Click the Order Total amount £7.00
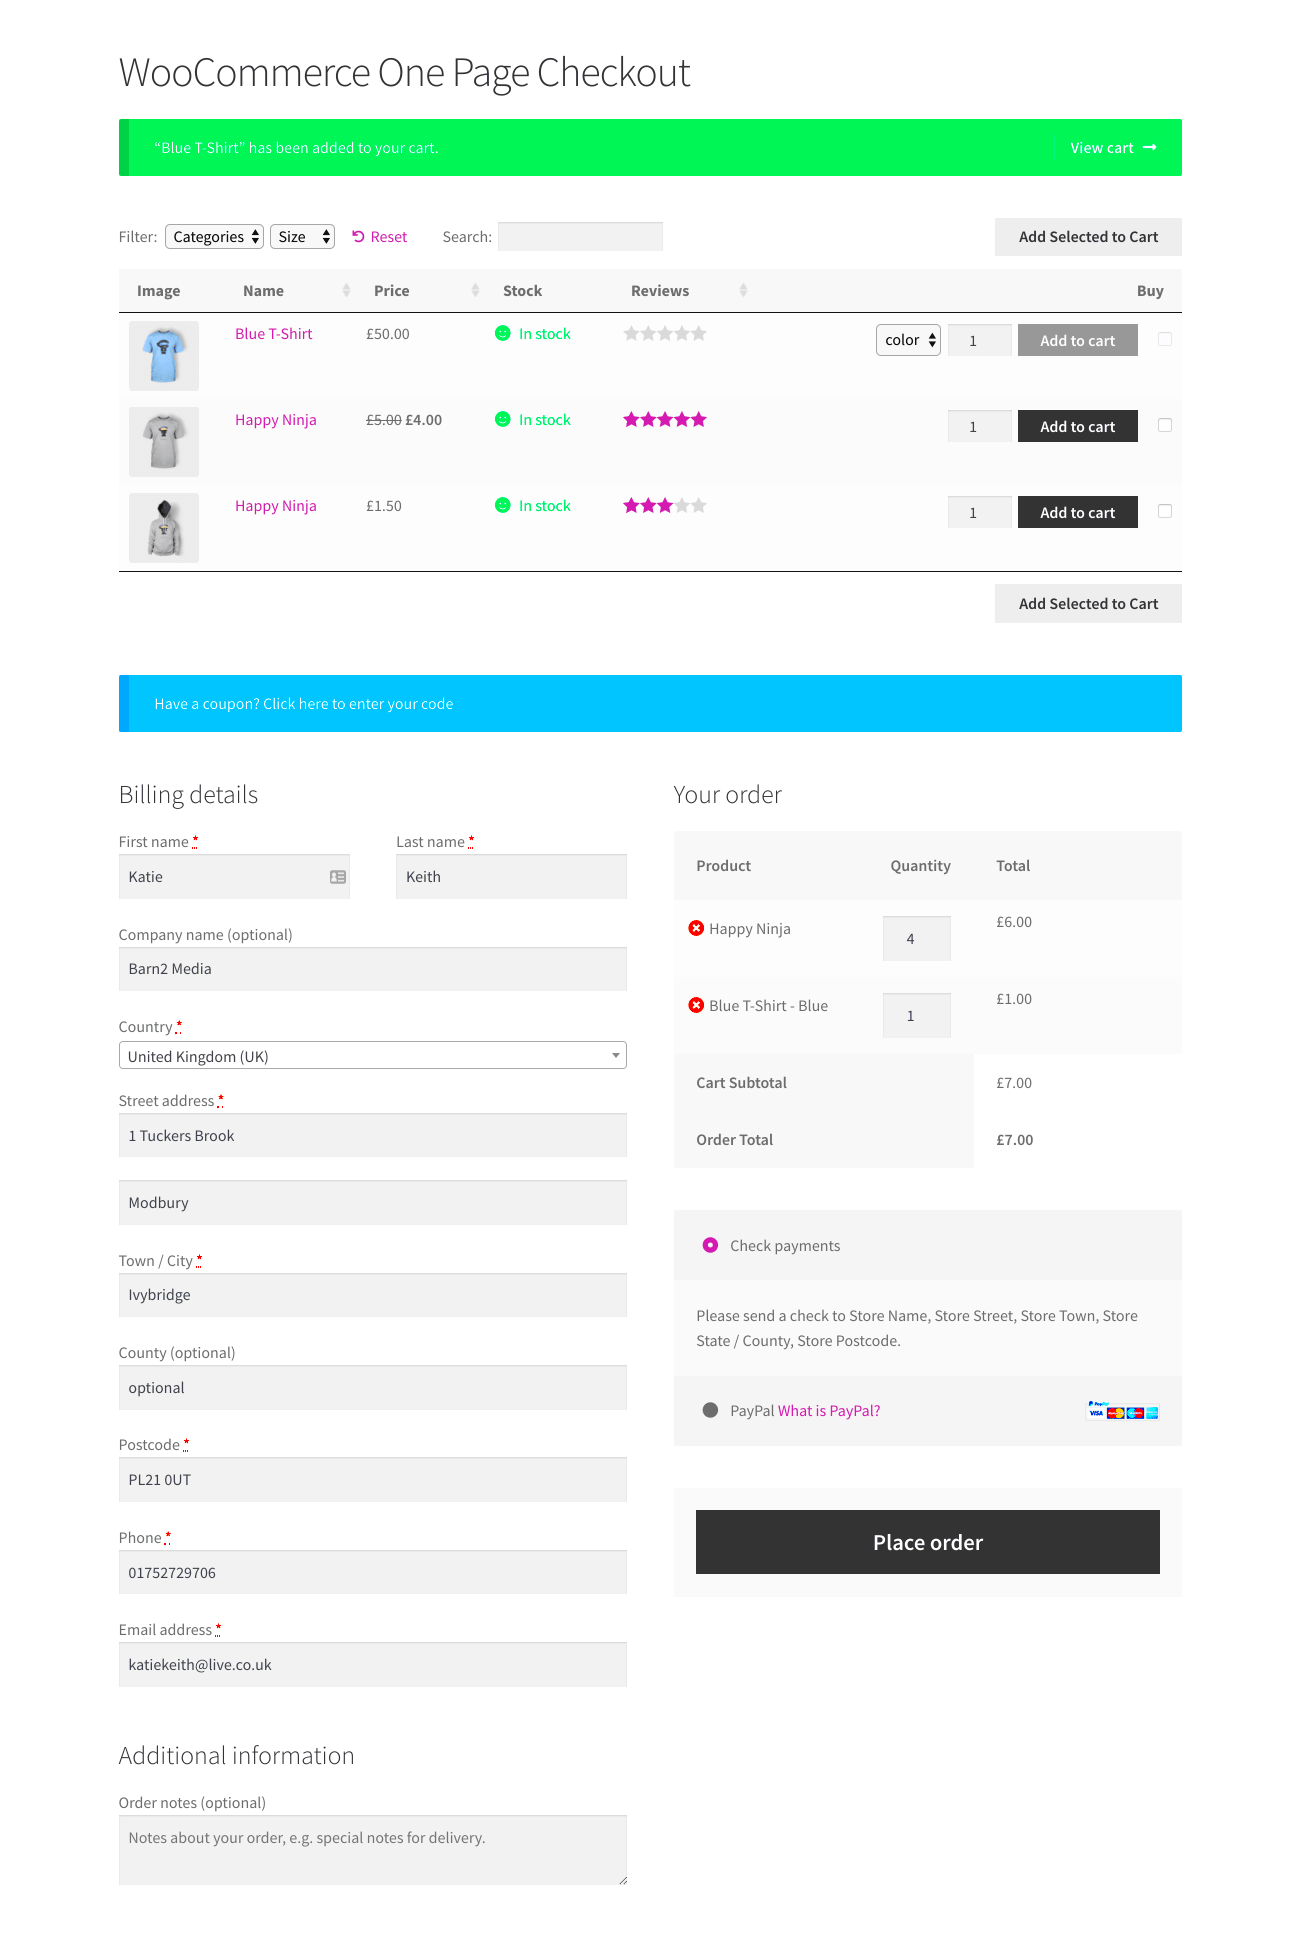Viewport: 1300px width, 1944px height. pyautogui.click(x=1014, y=1140)
